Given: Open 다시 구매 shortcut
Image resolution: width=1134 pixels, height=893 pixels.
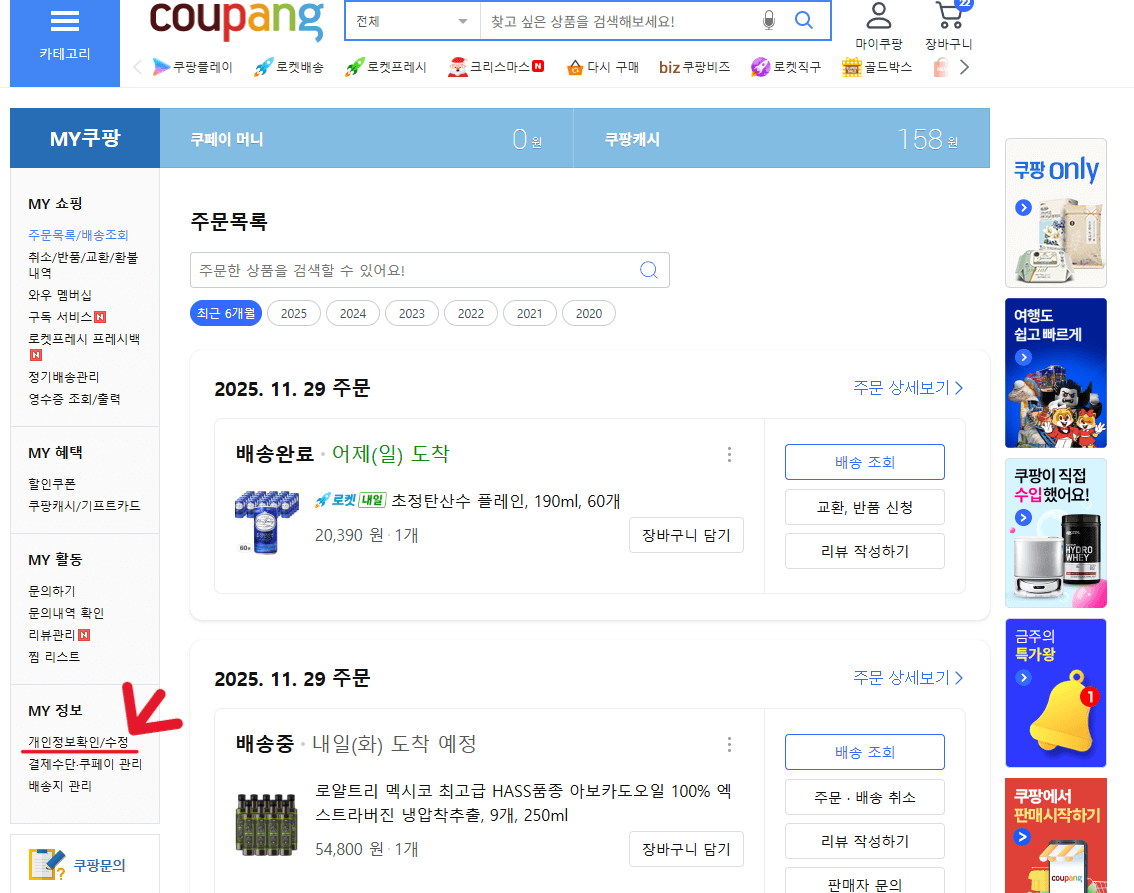Looking at the screenshot, I should [602, 67].
